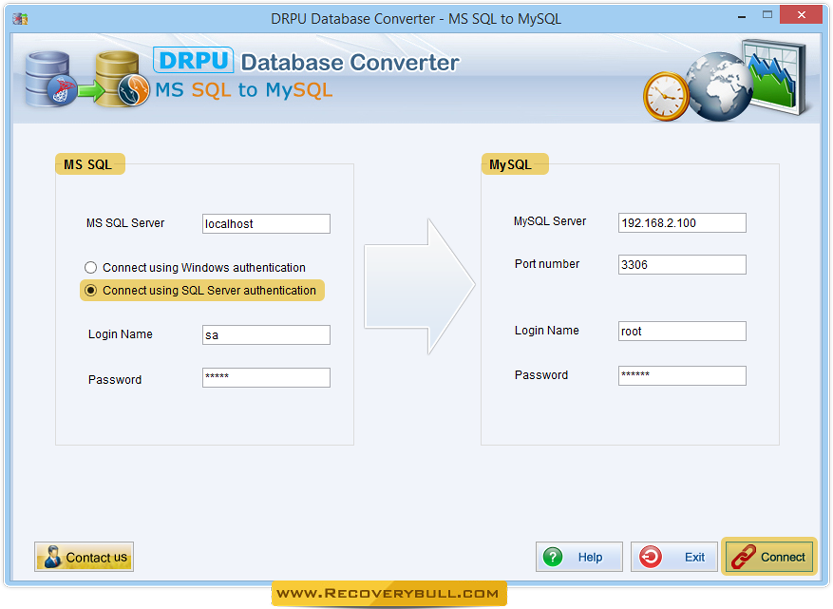Image resolution: width=833 pixels, height=609 pixels.
Task: Click the MS SQL group label
Action: 89,164
